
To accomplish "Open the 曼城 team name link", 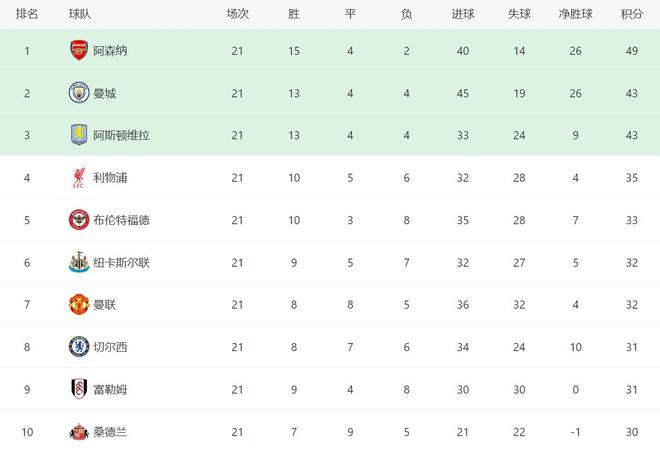I will pos(104,93).
